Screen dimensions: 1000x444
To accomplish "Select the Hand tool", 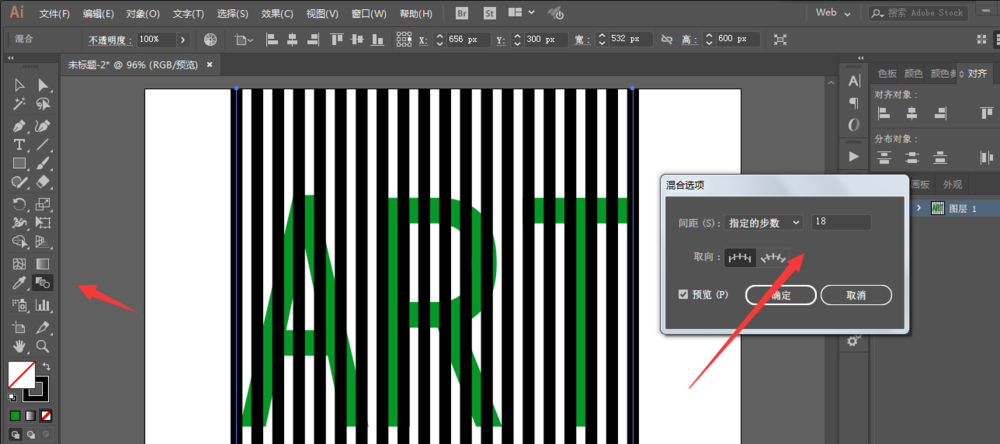I will 20,346.
